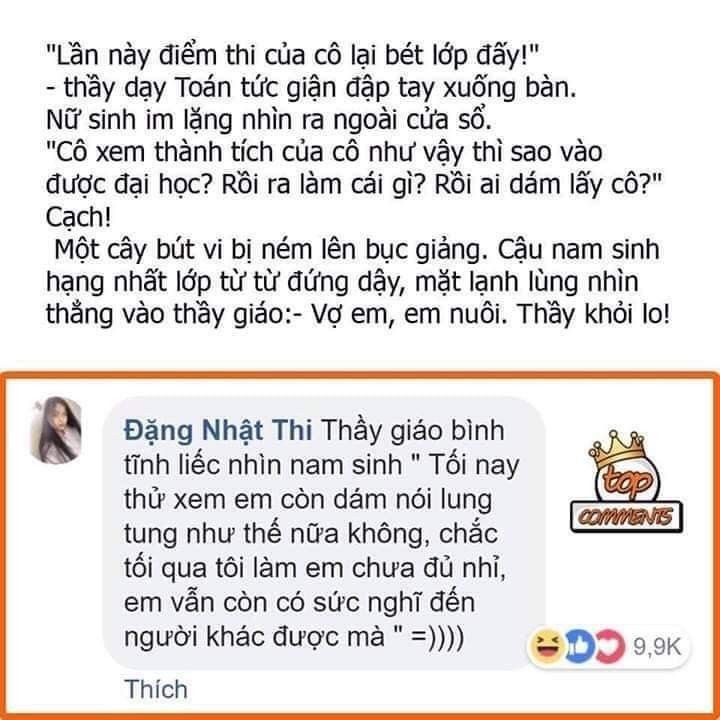
Task: Click the blue thumbs-up Like reaction
Action: pos(579,647)
